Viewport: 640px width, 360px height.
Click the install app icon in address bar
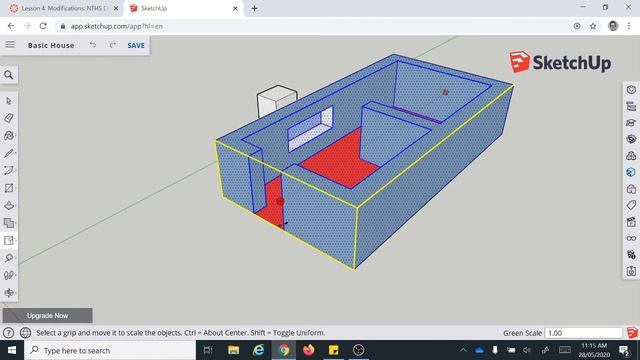pos(577,26)
